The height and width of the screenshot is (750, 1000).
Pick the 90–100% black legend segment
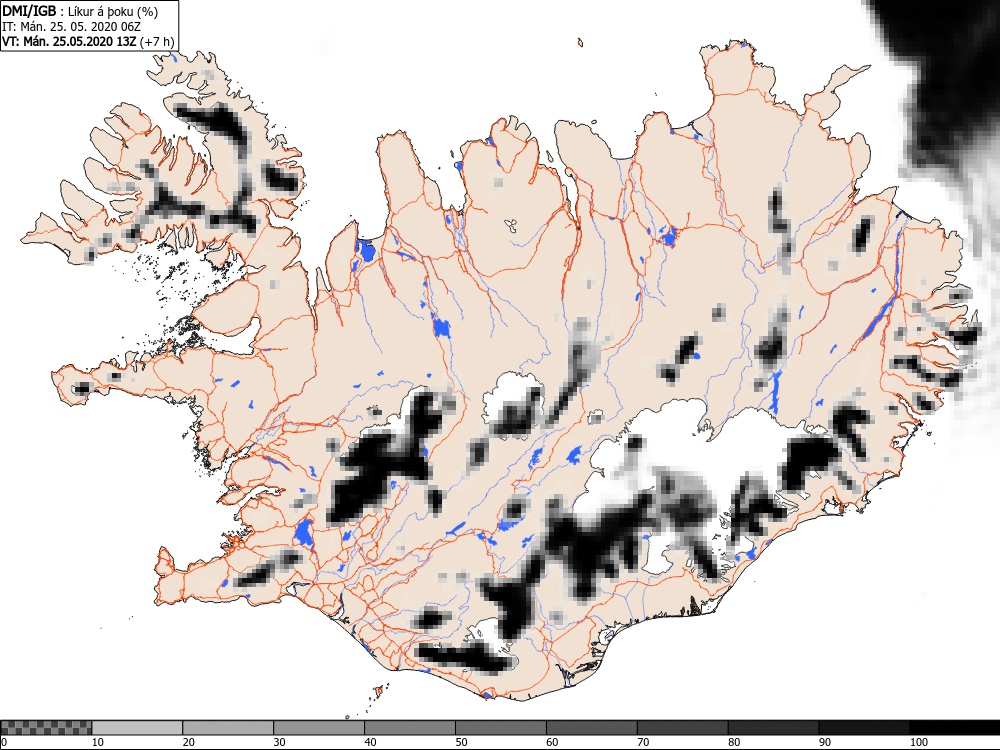pos(864,728)
